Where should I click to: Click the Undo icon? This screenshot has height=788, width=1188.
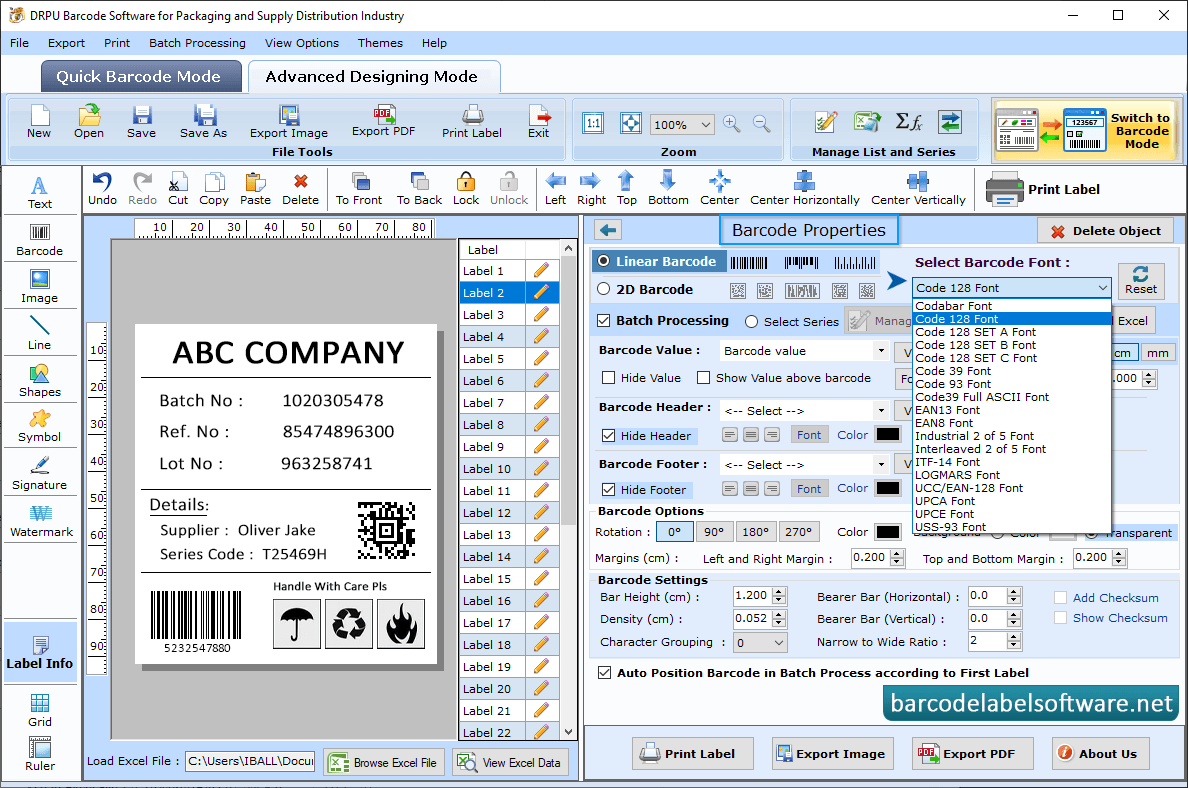[x=102, y=189]
